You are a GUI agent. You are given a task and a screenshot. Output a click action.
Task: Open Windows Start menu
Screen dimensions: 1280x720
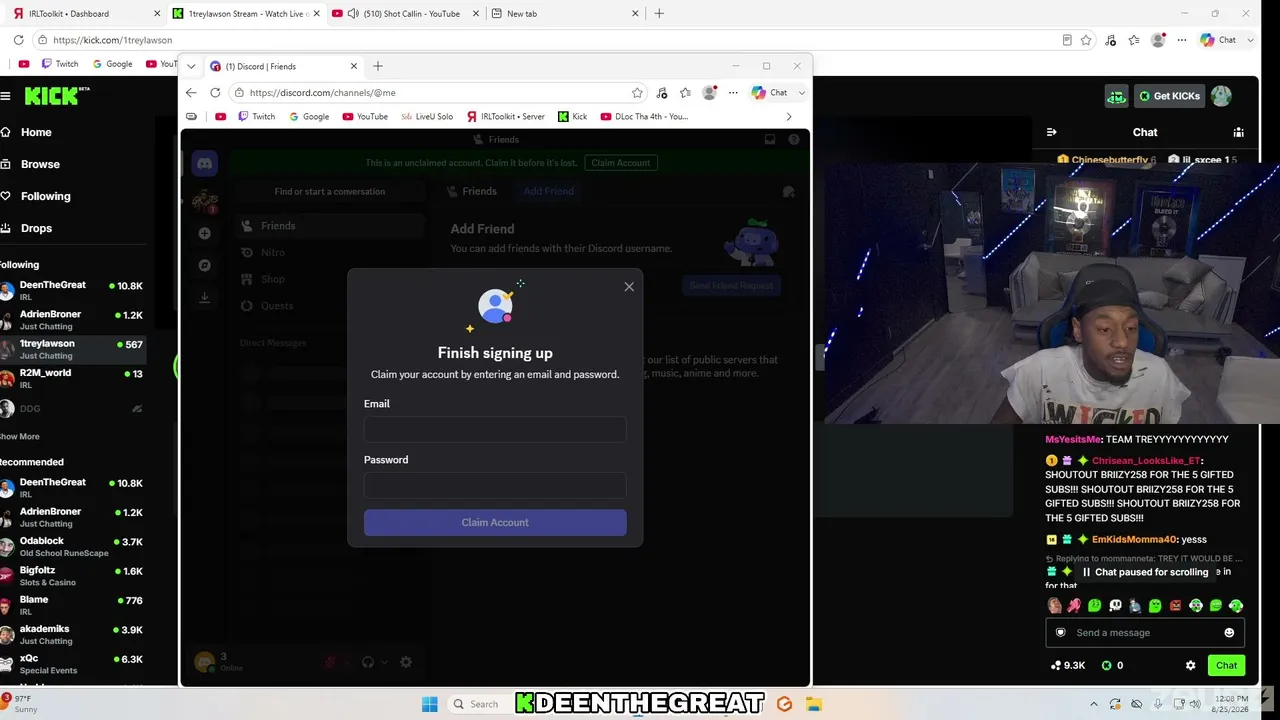(430, 704)
